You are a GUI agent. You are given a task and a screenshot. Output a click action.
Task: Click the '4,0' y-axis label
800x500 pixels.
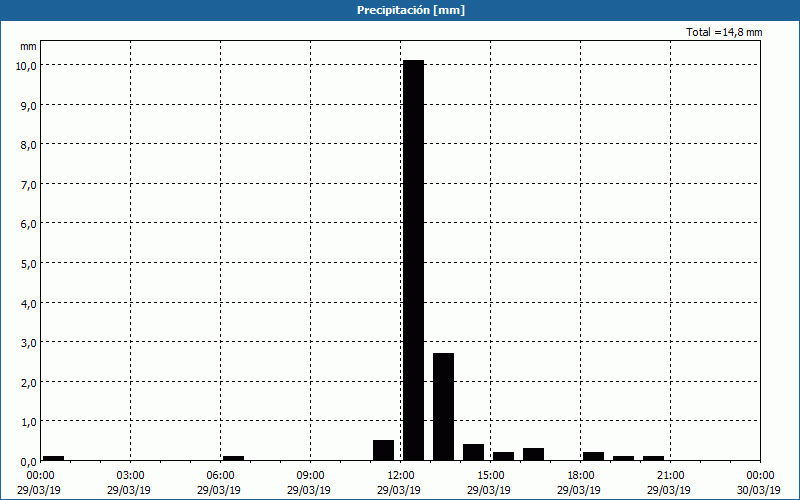point(29,304)
